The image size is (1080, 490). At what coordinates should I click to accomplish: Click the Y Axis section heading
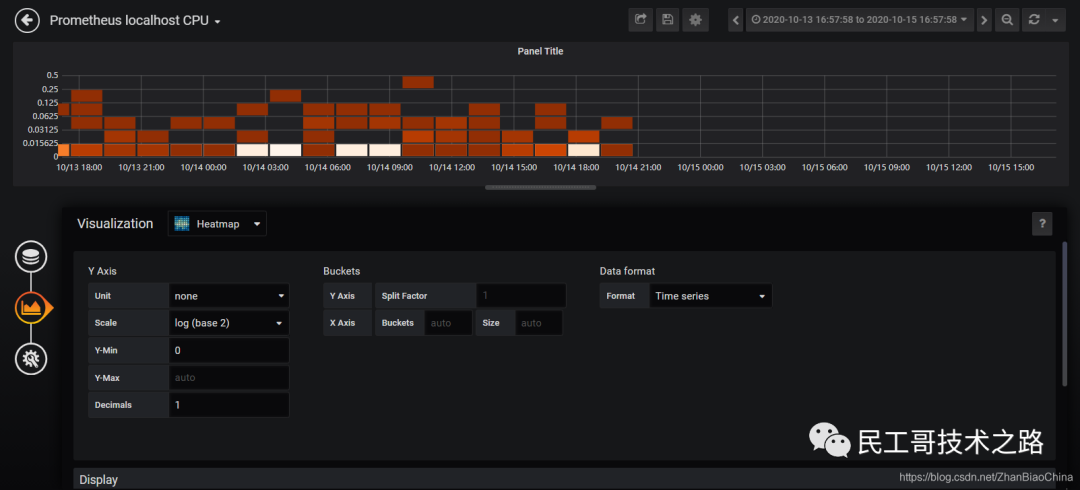point(103,272)
